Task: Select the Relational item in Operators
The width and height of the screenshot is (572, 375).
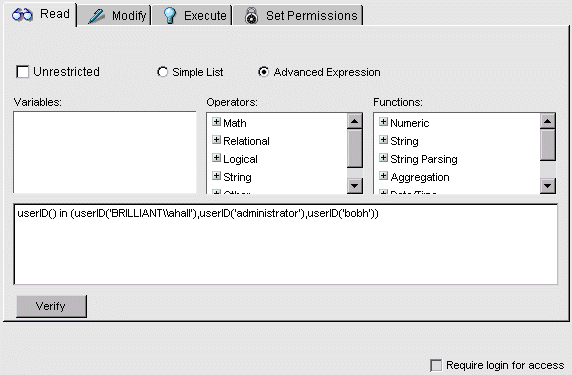Action: click(x=246, y=141)
